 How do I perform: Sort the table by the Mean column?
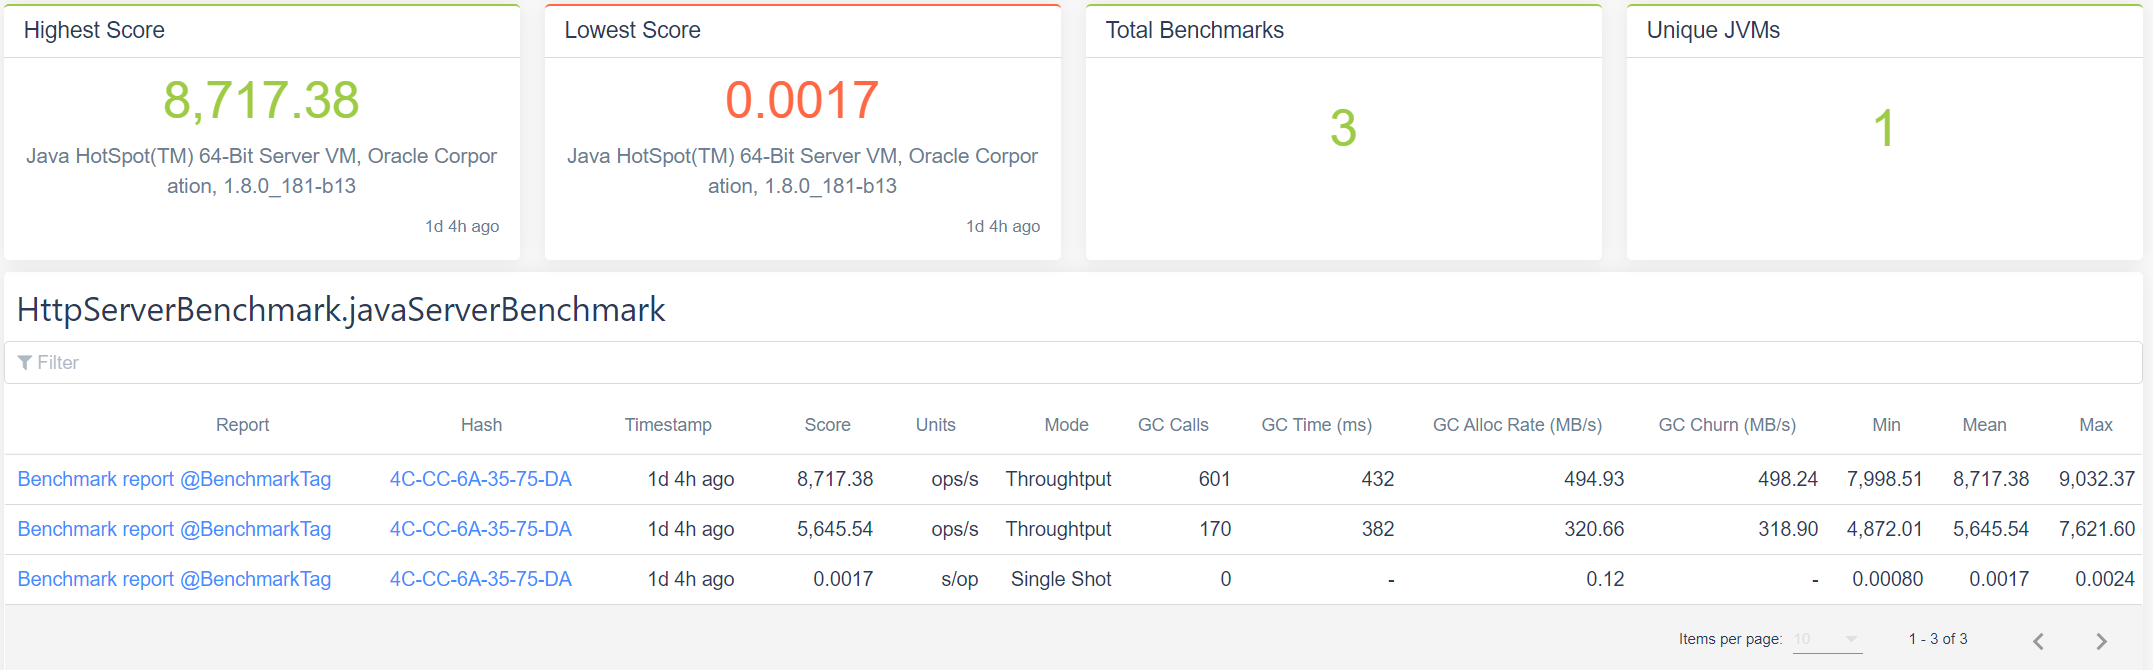point(1984,424)
